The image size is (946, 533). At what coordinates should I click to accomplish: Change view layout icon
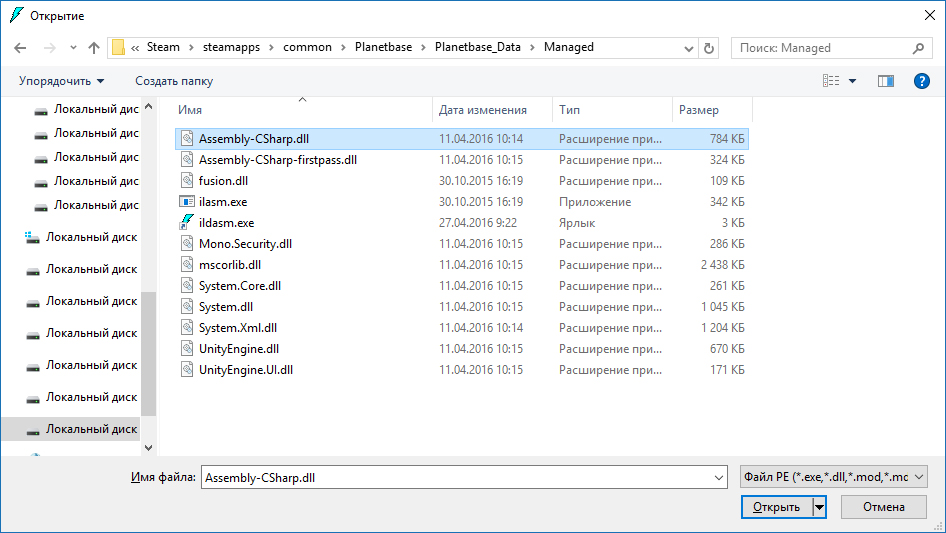point(831,81)
